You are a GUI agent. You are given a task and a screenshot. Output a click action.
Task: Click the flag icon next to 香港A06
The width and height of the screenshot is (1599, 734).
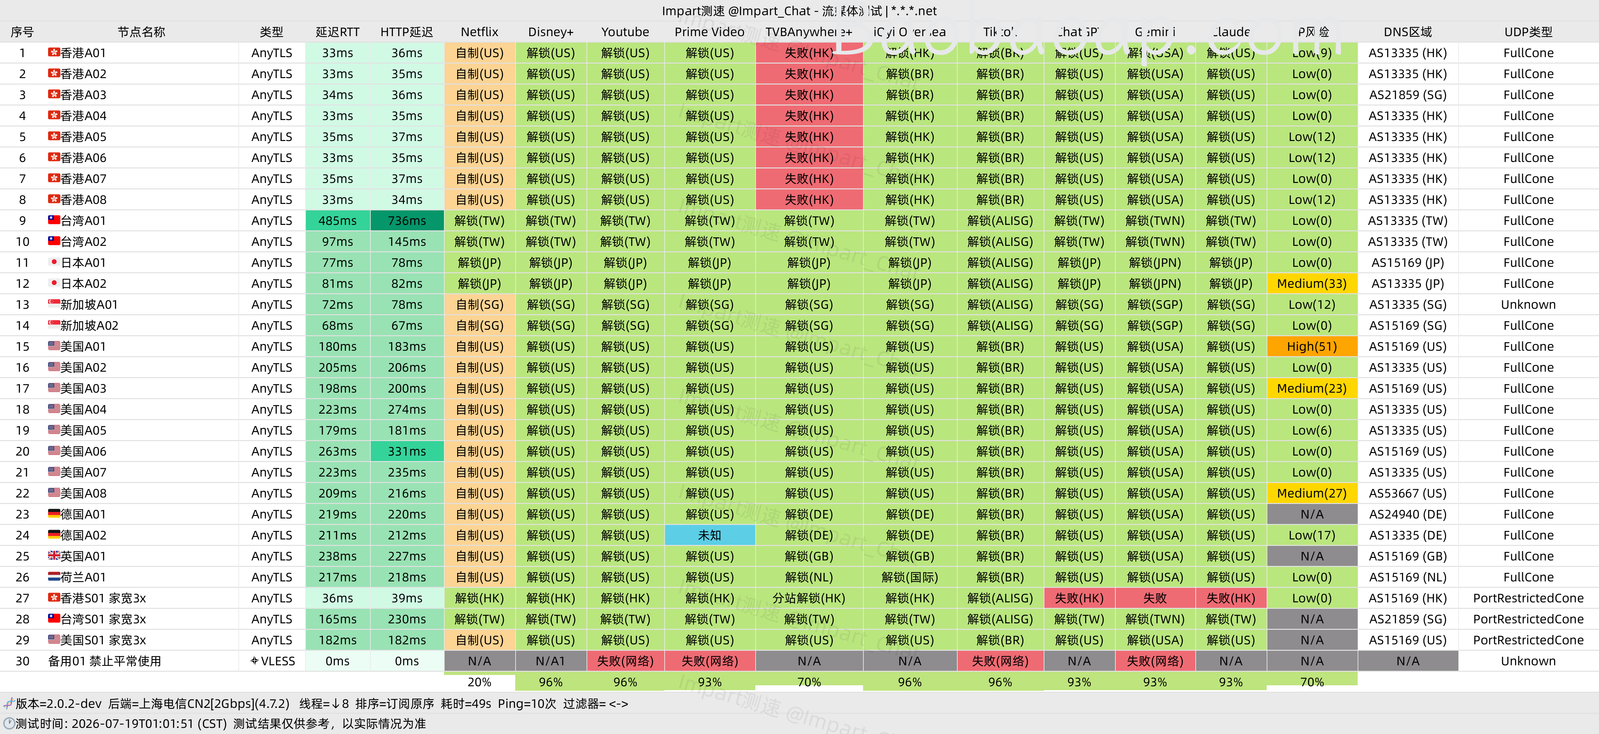point(54,158)
